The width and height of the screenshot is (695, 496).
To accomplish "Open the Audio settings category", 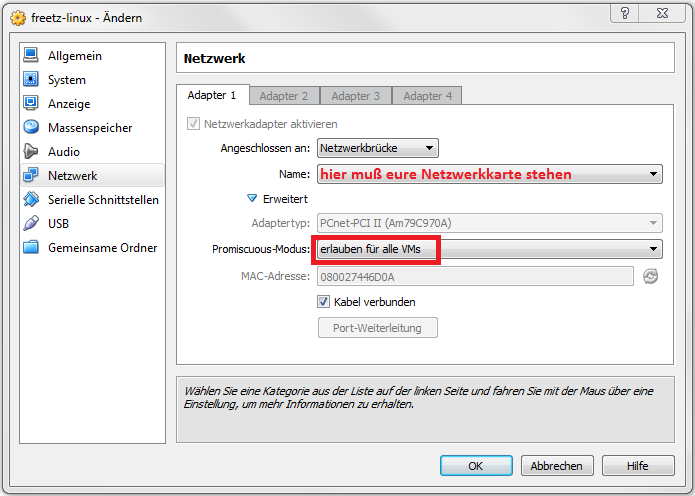I will (x=63, y=152).
